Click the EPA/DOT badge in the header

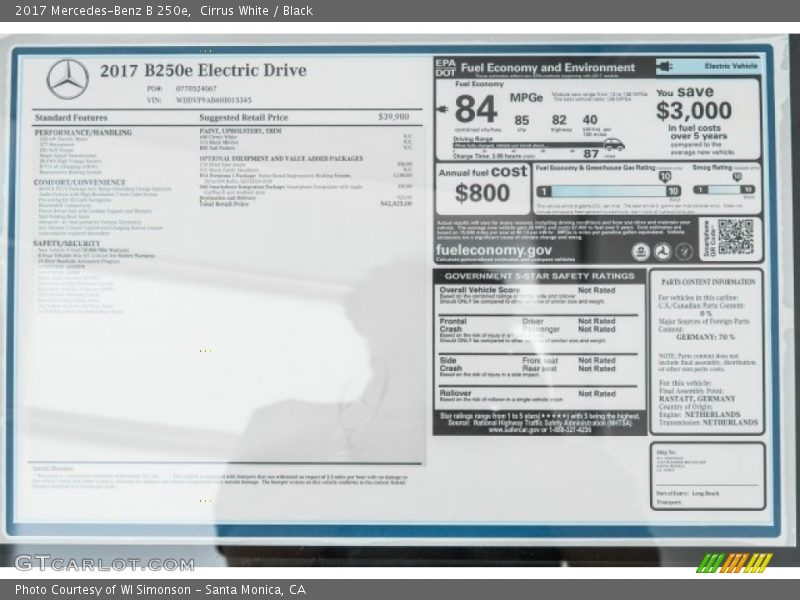pyautogui.click(x=445, y=67)
